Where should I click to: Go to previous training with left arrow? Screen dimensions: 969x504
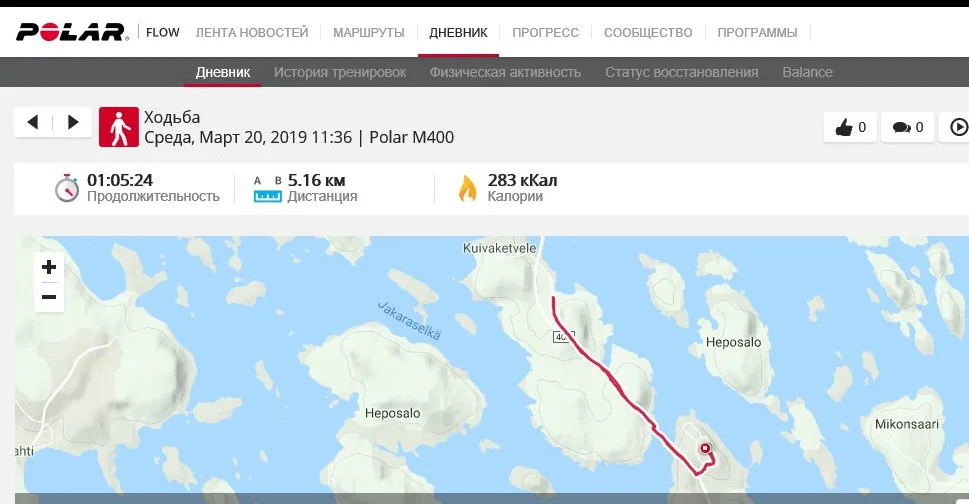tap(33, 122)
